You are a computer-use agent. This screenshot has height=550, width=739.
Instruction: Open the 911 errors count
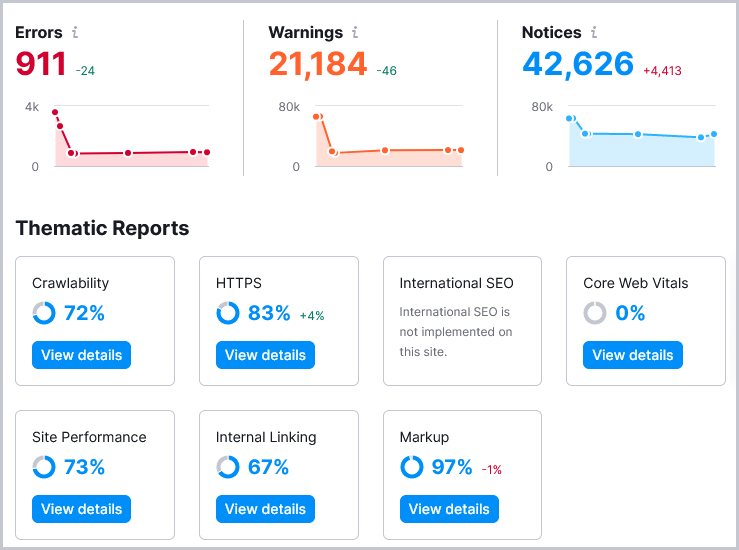click(x=41, y=65)
